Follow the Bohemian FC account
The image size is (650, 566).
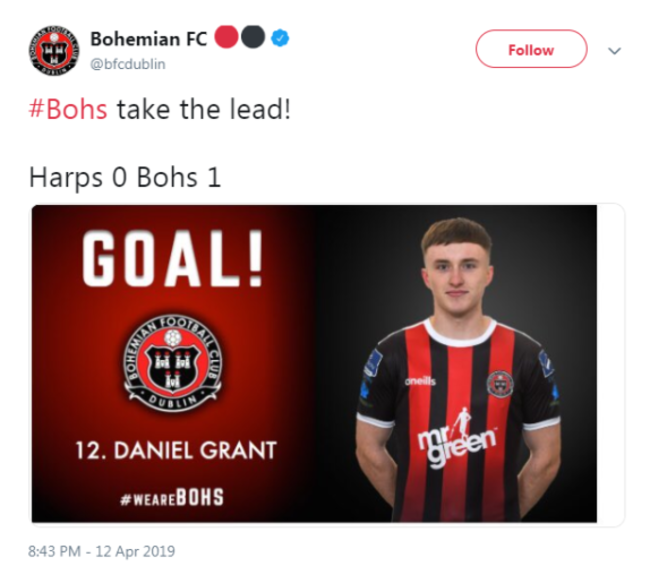pyautogui.click(x=531, y=49)
